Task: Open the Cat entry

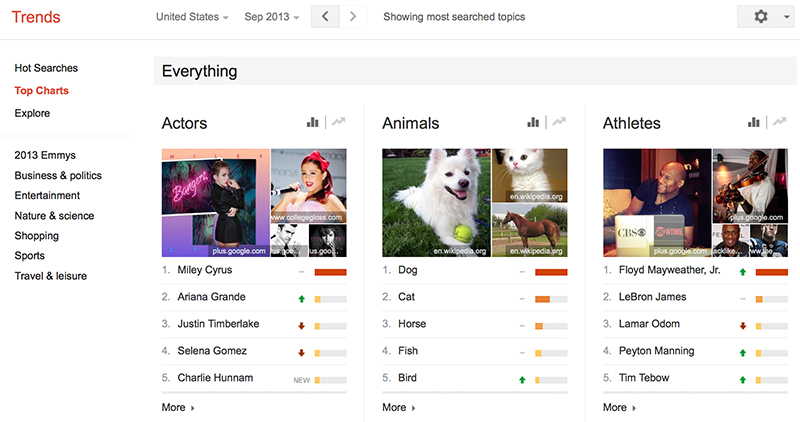Action: point(406,296)
